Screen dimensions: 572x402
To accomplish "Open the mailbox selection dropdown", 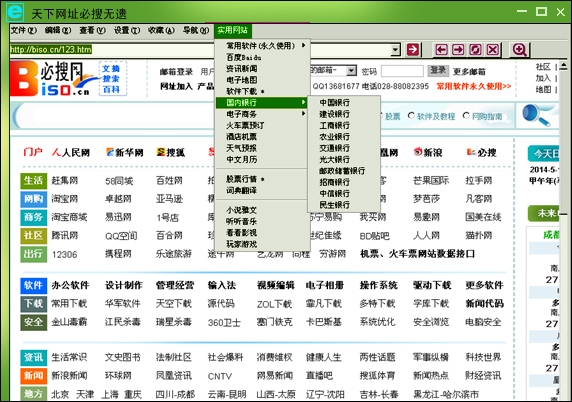I will 351,70.
